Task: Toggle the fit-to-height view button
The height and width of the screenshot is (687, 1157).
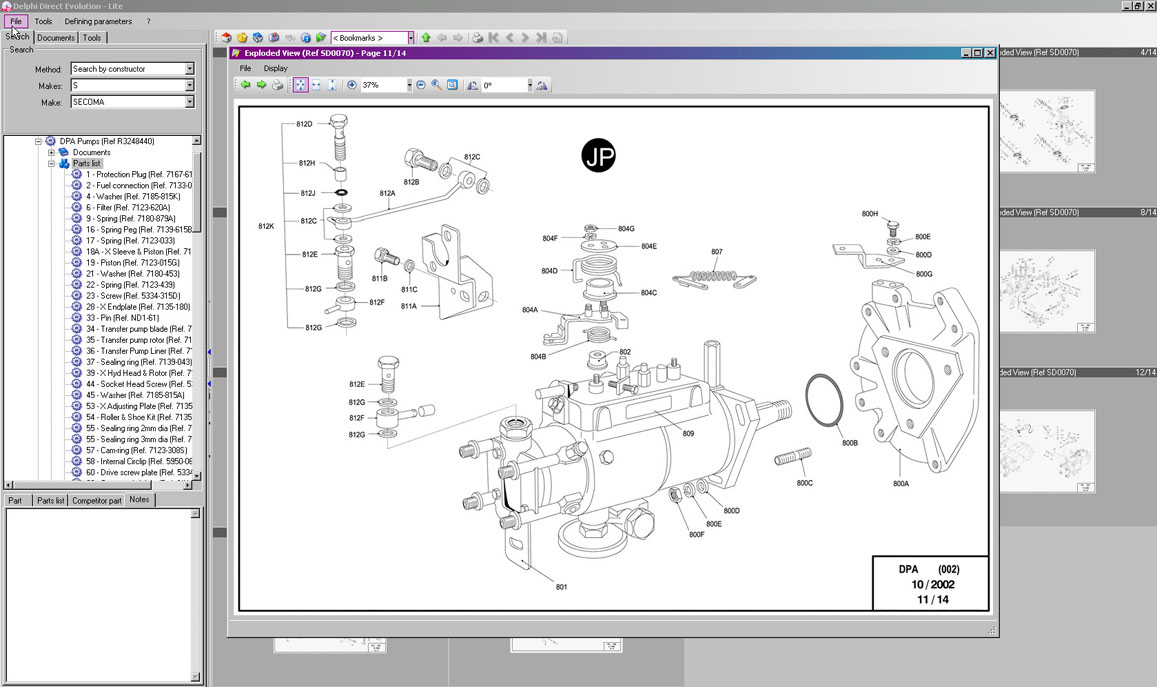Action: point(332,85)
